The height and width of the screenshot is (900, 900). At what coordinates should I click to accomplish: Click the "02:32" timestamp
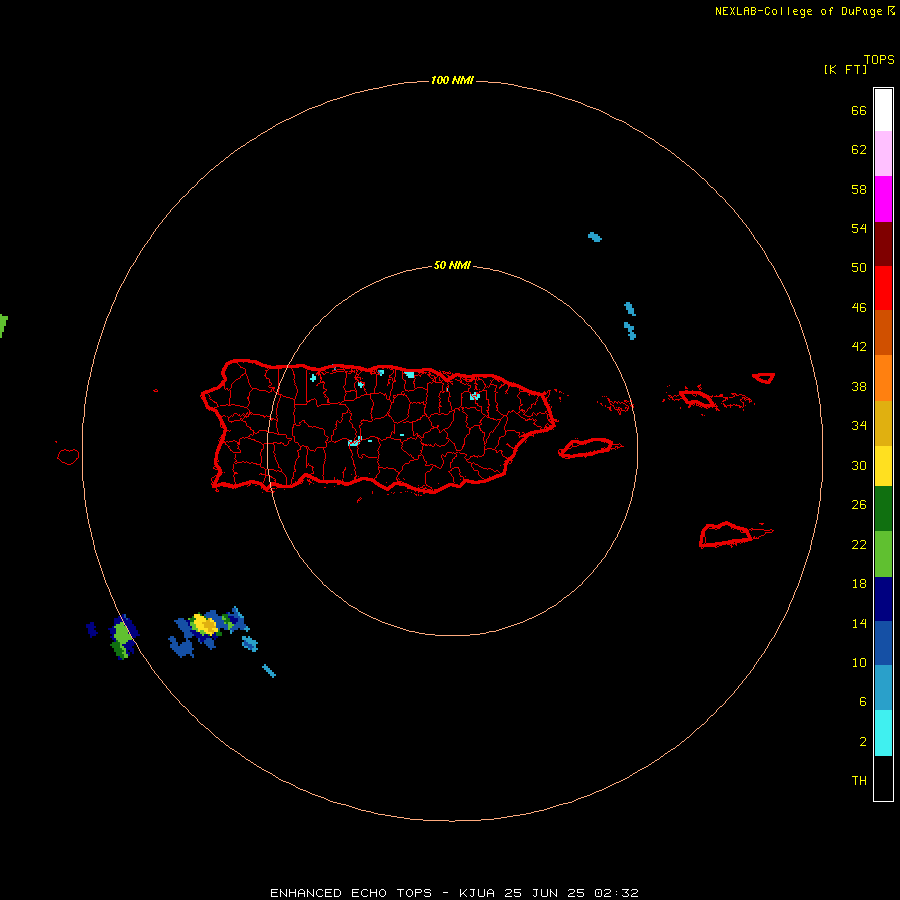616,893
